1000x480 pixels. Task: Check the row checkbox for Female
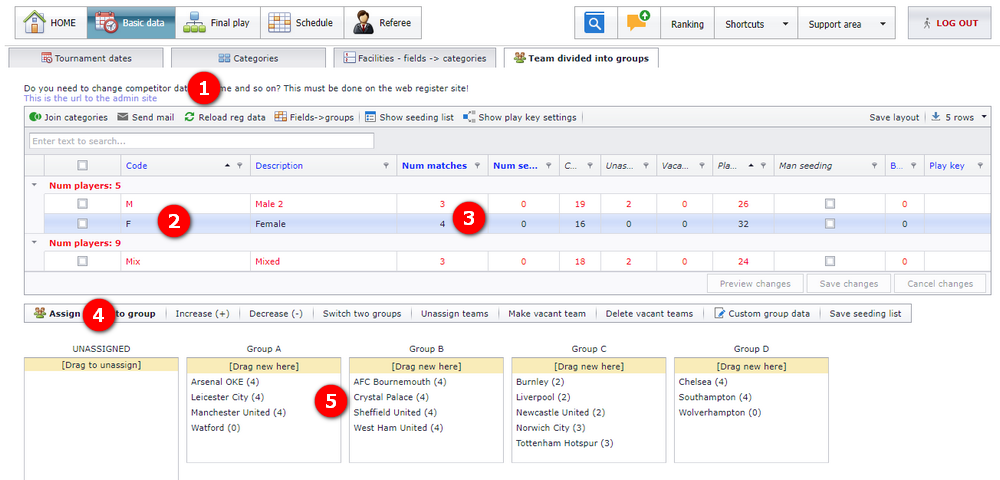(82, 224)
